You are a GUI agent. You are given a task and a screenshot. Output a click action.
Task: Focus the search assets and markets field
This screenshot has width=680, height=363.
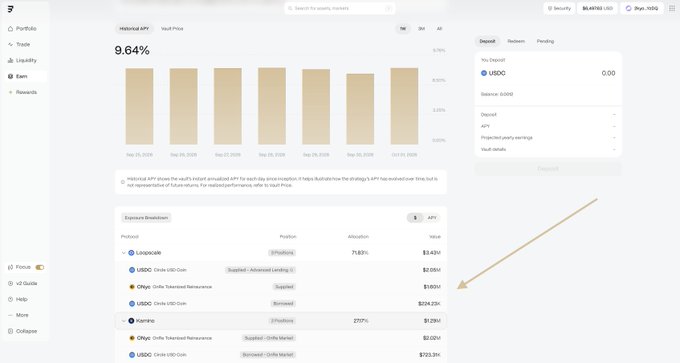coord(340,8)
